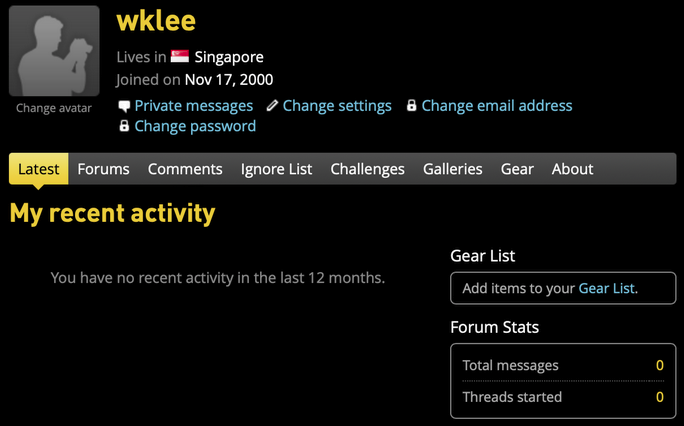The image size is (684, 426).
Task: Click the pencil icon beside Change settings
Action: pos(272,106)
